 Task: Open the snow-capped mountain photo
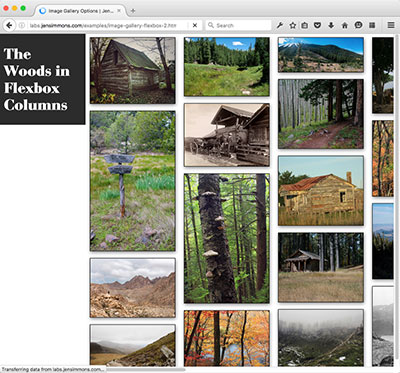321,55
